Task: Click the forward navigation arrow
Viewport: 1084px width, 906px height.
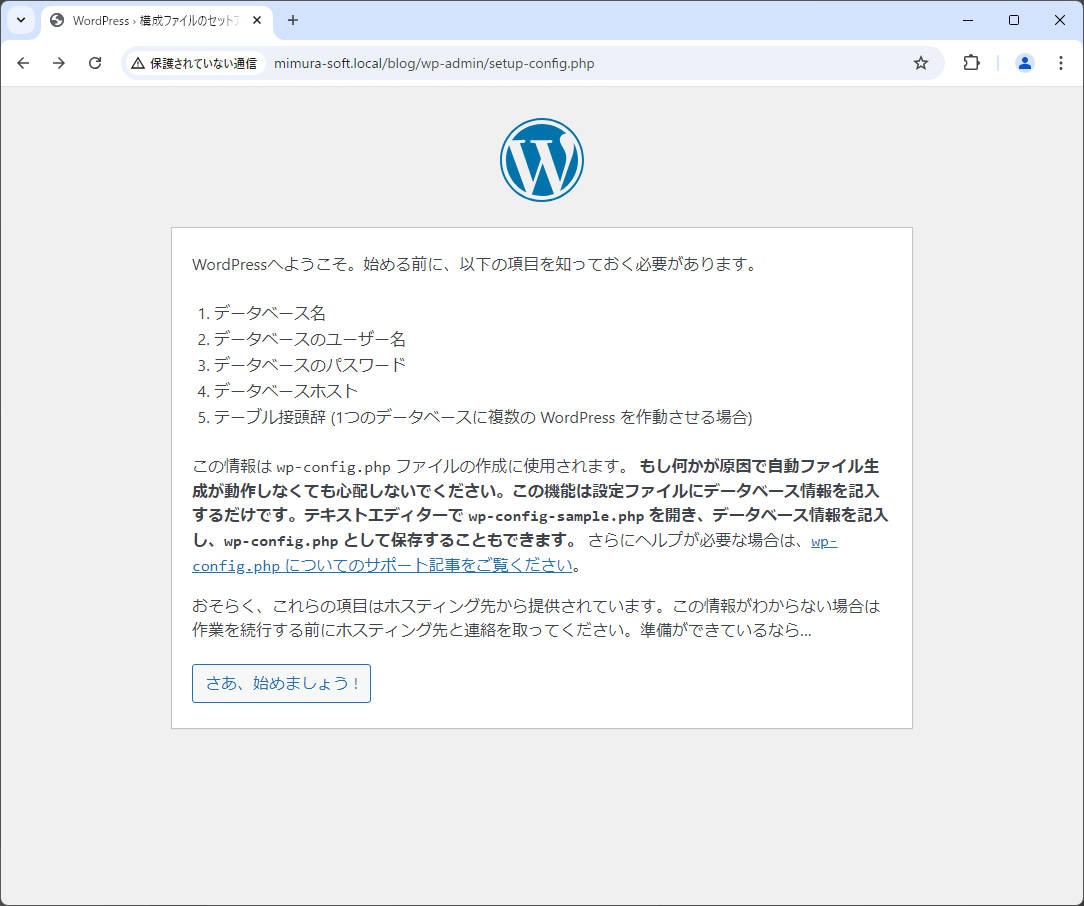Action: (59, 62)
